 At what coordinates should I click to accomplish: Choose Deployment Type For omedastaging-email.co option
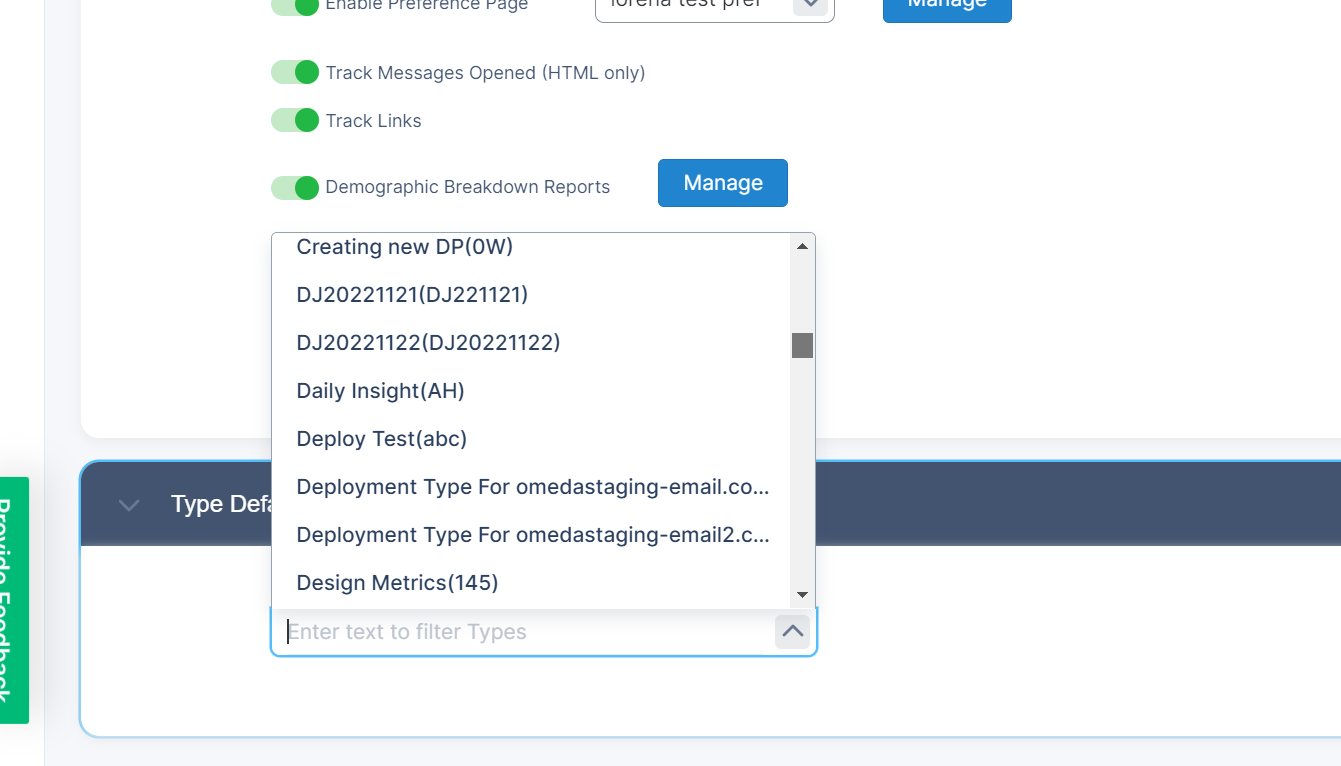coord(532,487)
